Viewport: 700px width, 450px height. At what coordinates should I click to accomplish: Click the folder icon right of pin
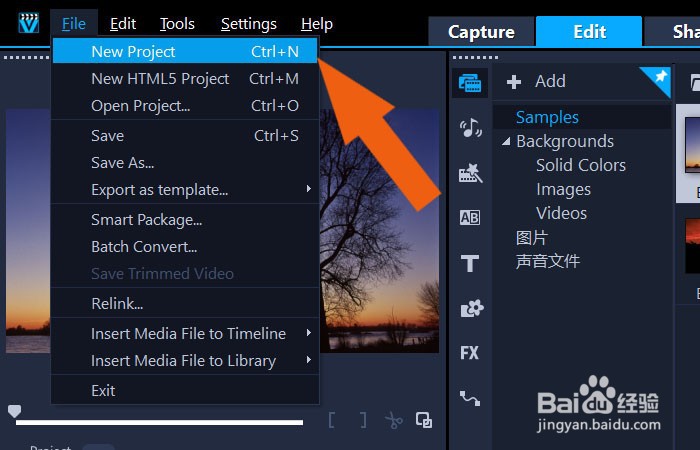pyautogui.click(x=695, y=83)
